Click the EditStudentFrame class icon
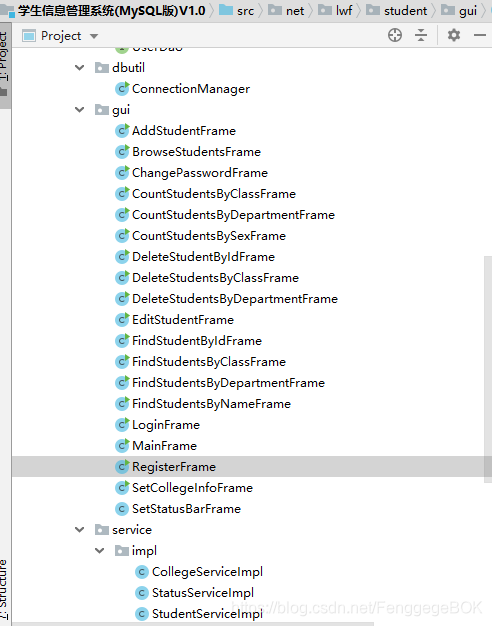Screen dimensions: 492x626 coord(122,320)
